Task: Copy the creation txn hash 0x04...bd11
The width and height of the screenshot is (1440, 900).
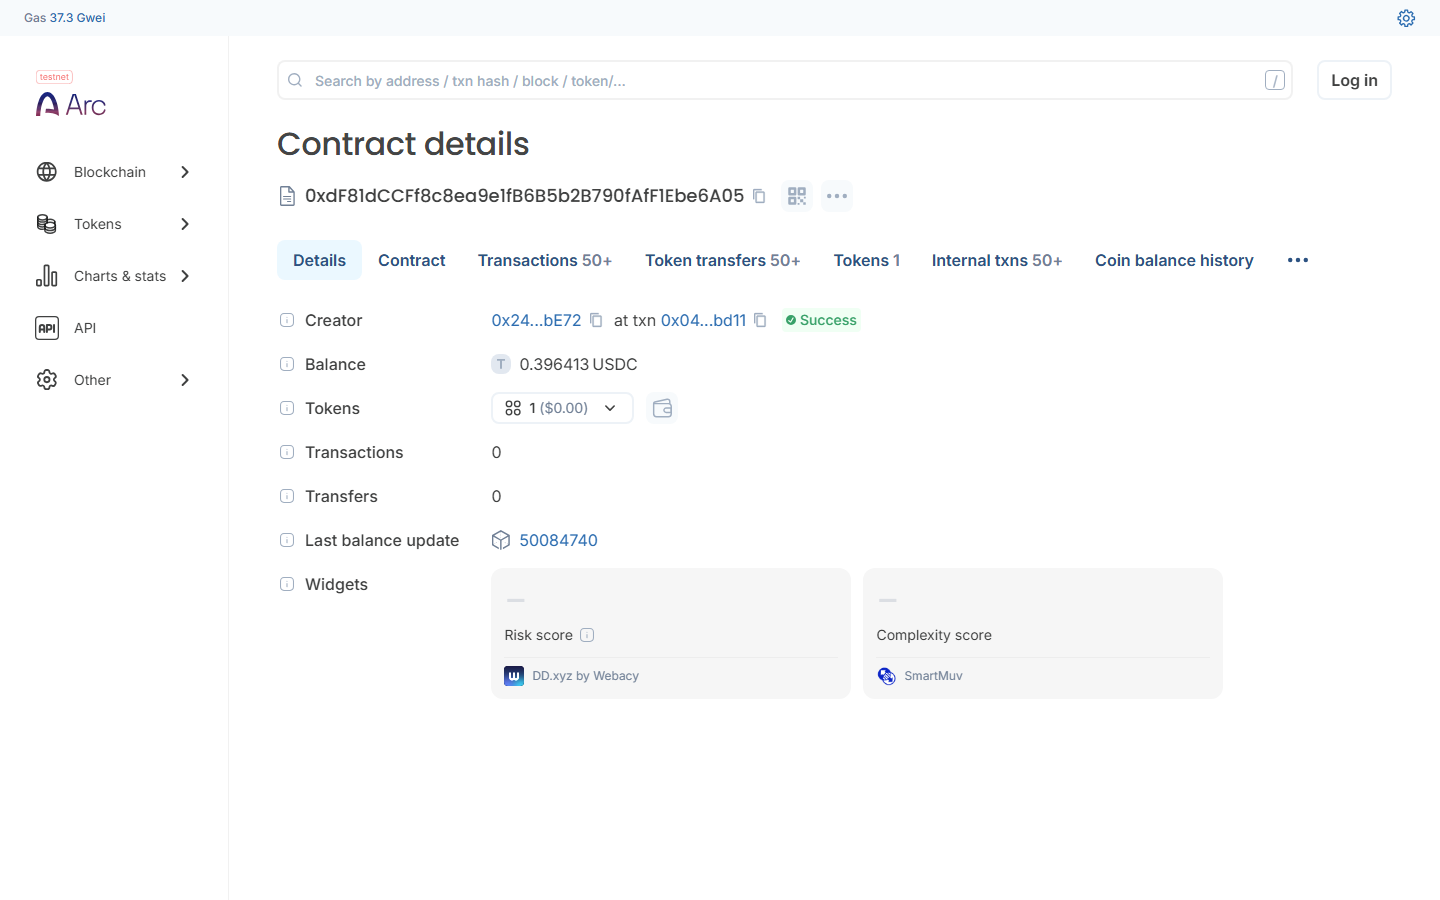Action: 760,320
